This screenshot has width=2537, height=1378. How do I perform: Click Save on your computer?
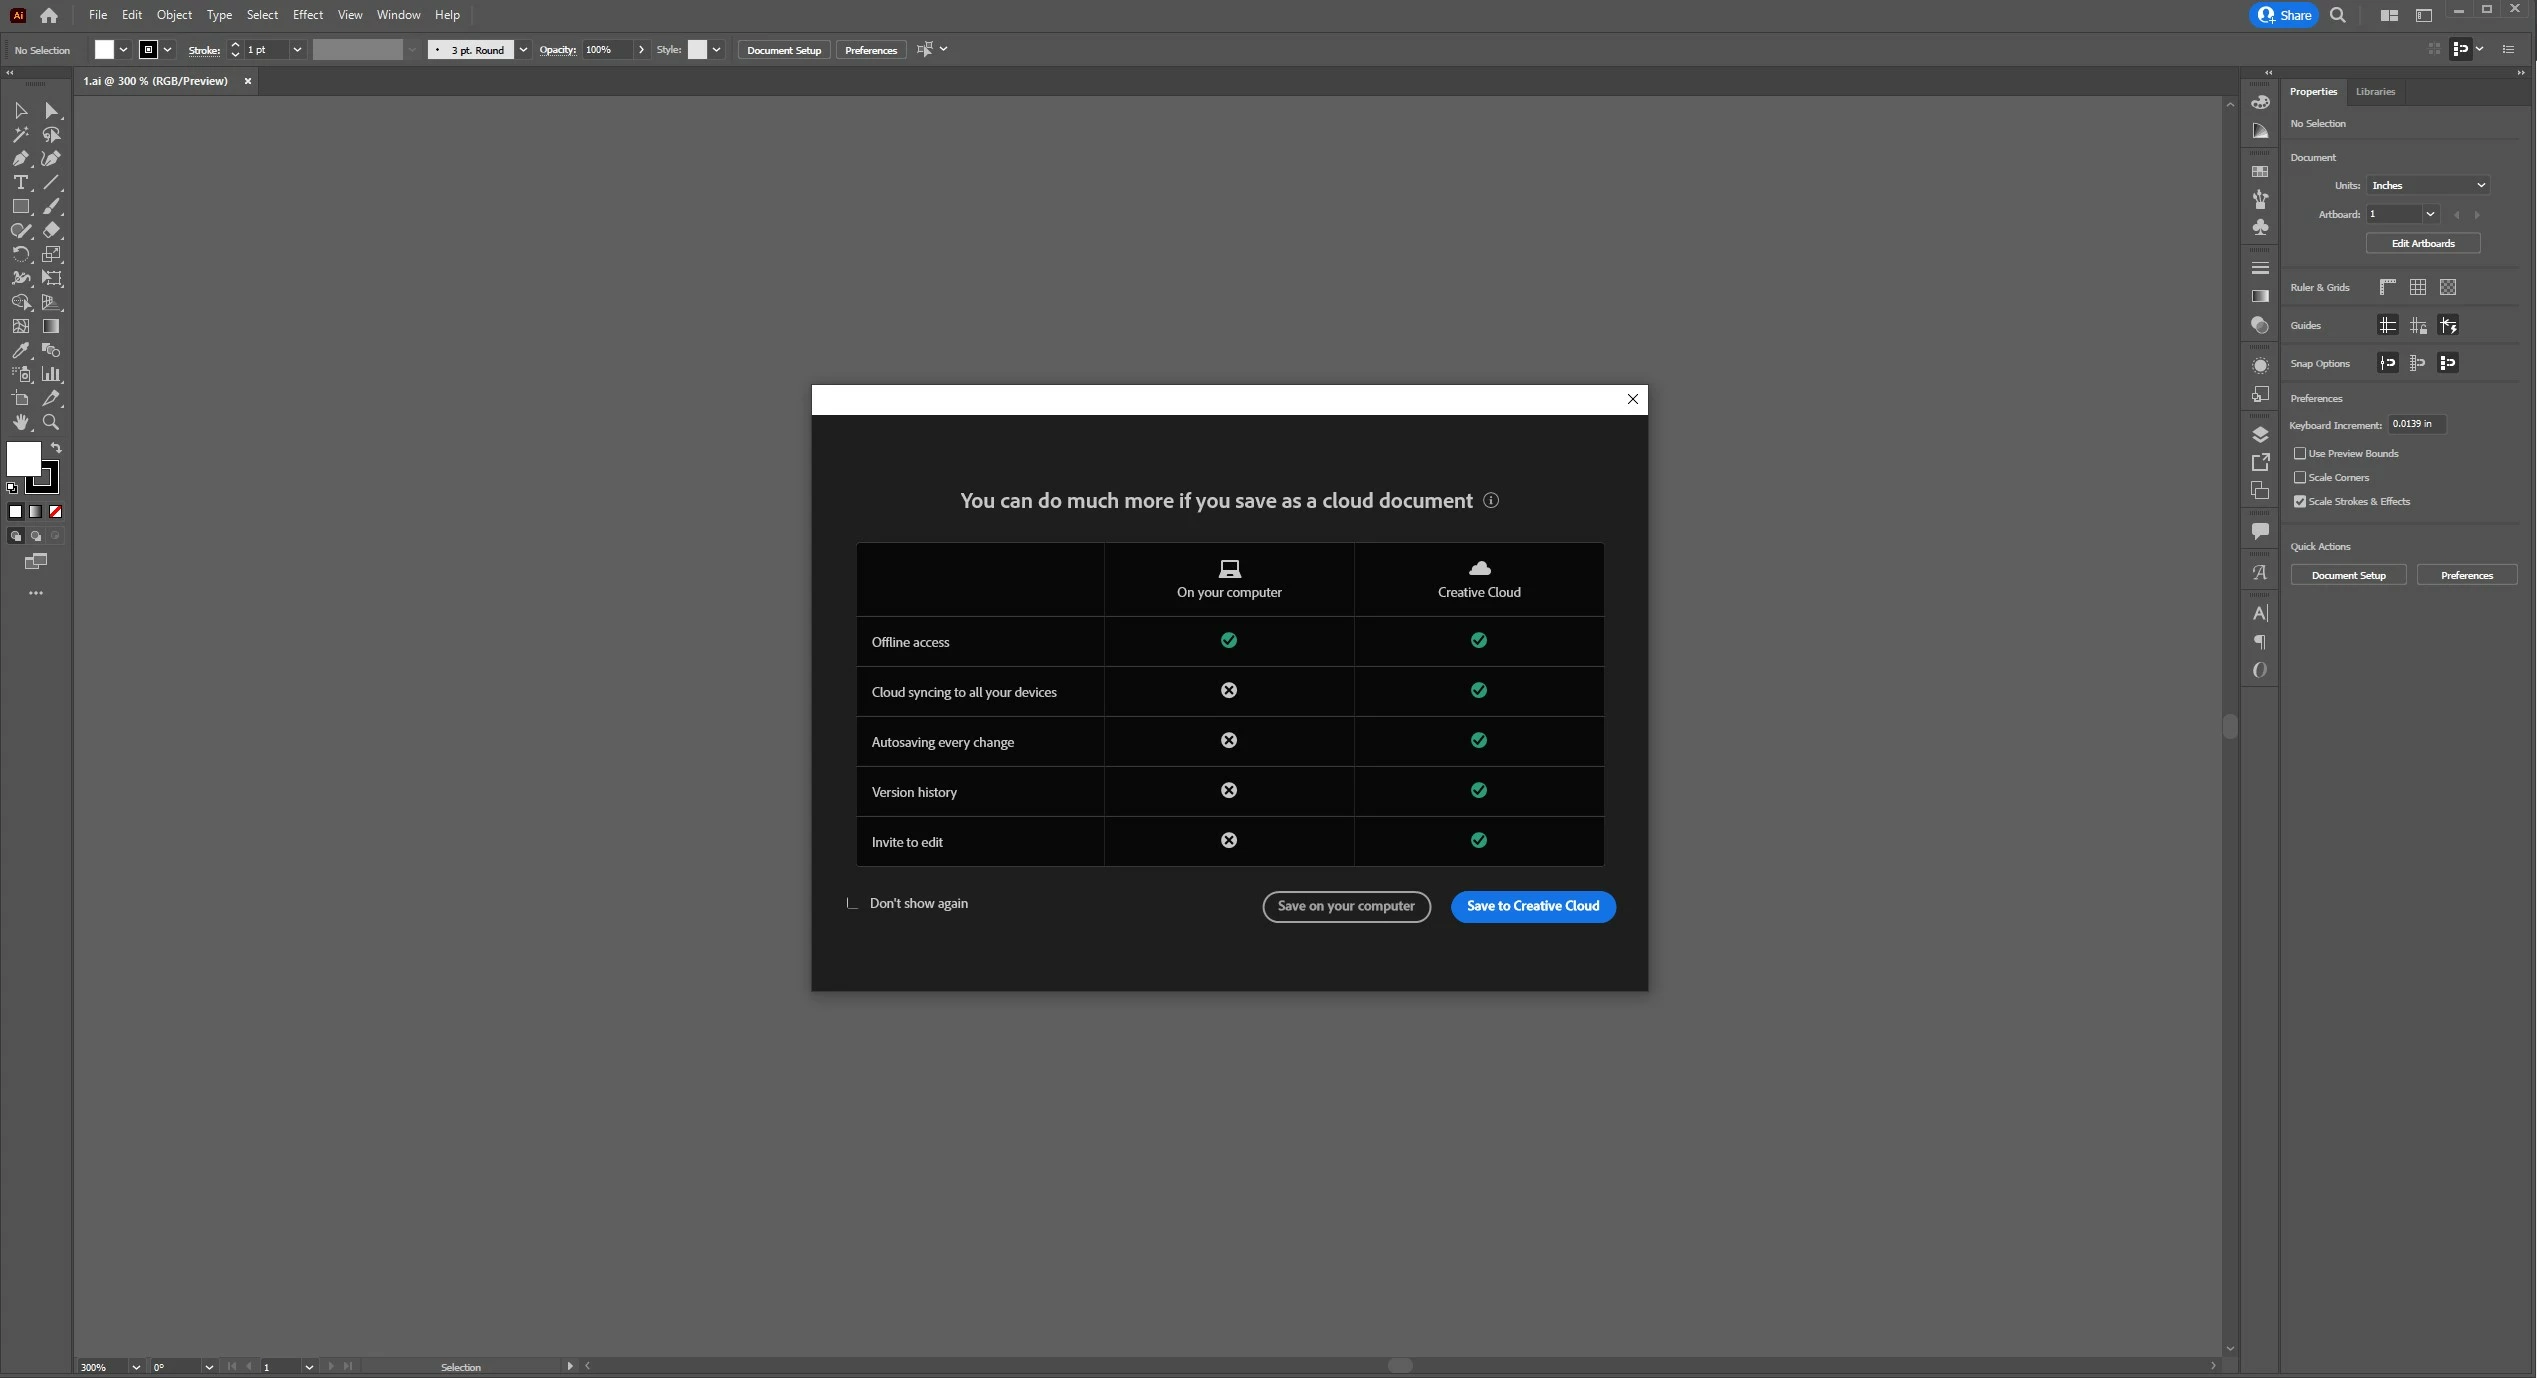pyautogui.click(x=1346, y=906)
